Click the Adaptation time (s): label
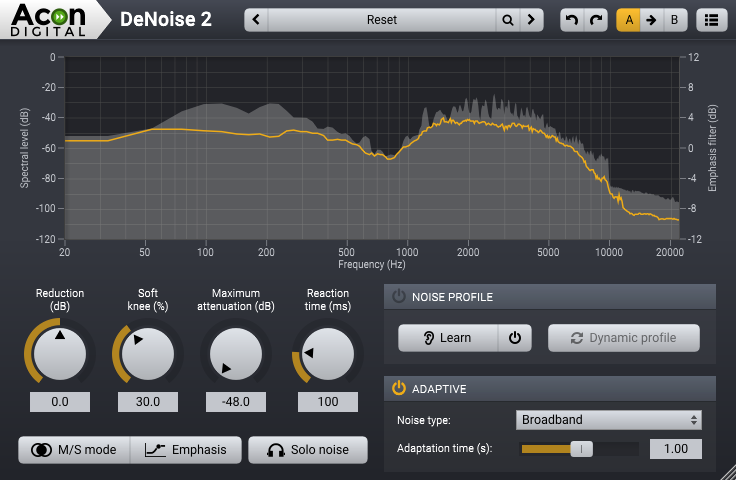Screen dimensions: 736x480 445,449
